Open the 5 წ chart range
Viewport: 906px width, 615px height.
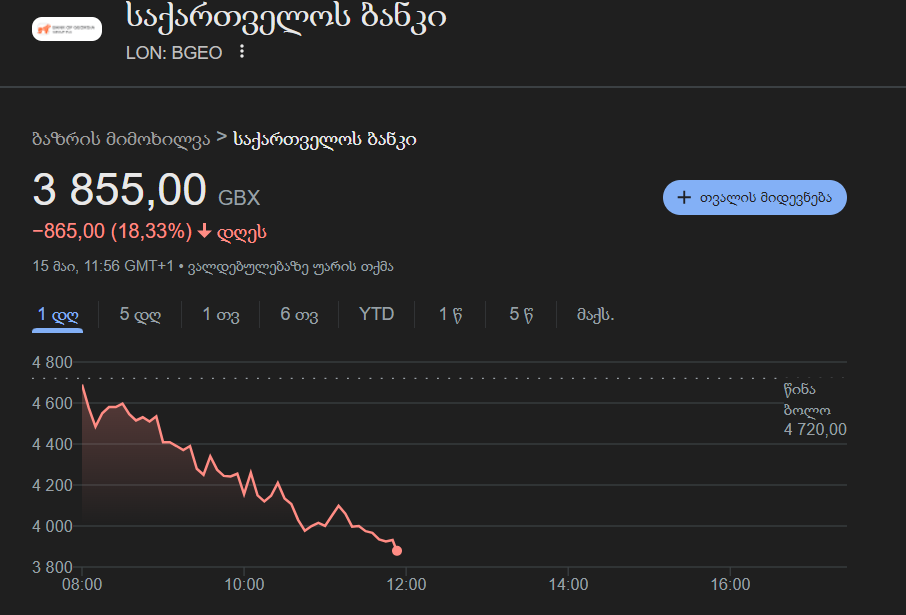point(520,314)
